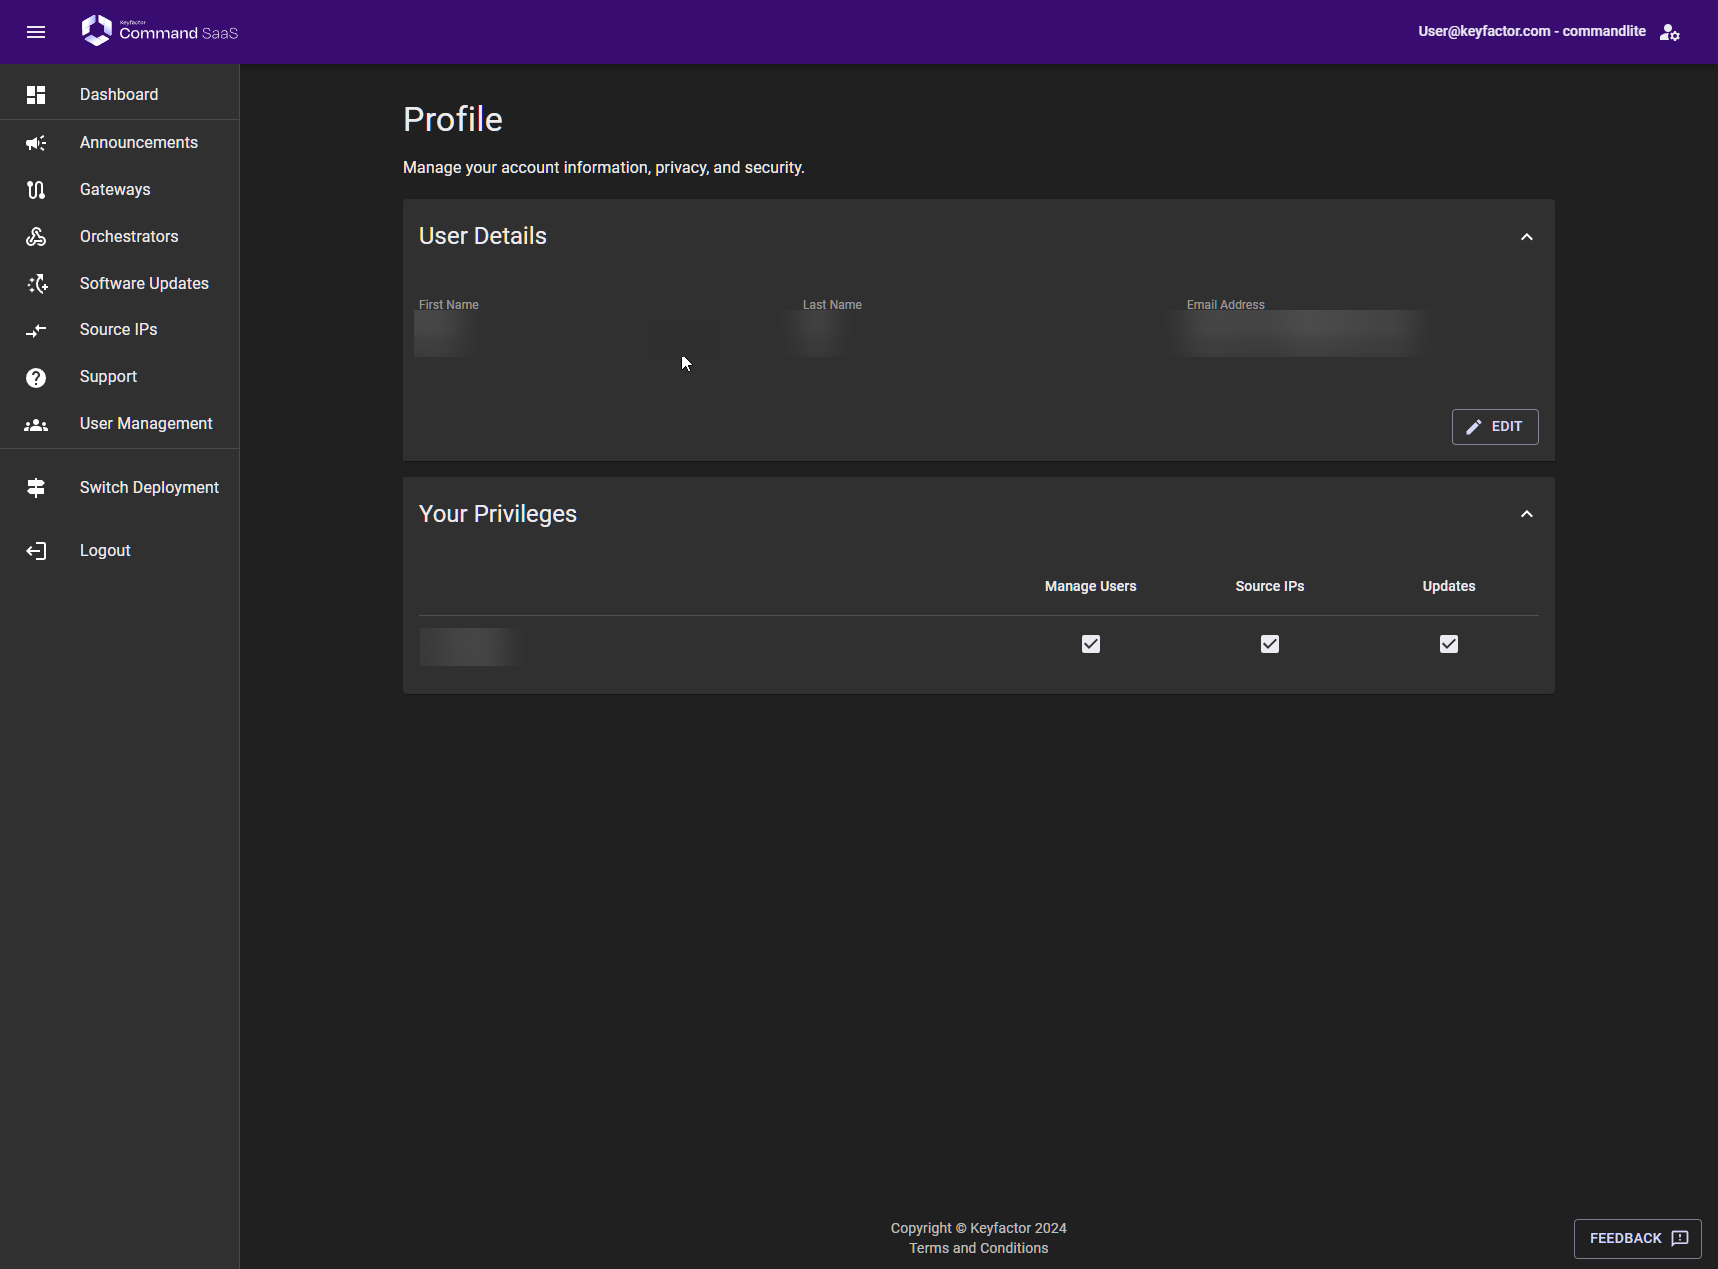Screen dimensions: 1718x1269
Task: Click the Announcements megaphone icon
Action: 36,143
